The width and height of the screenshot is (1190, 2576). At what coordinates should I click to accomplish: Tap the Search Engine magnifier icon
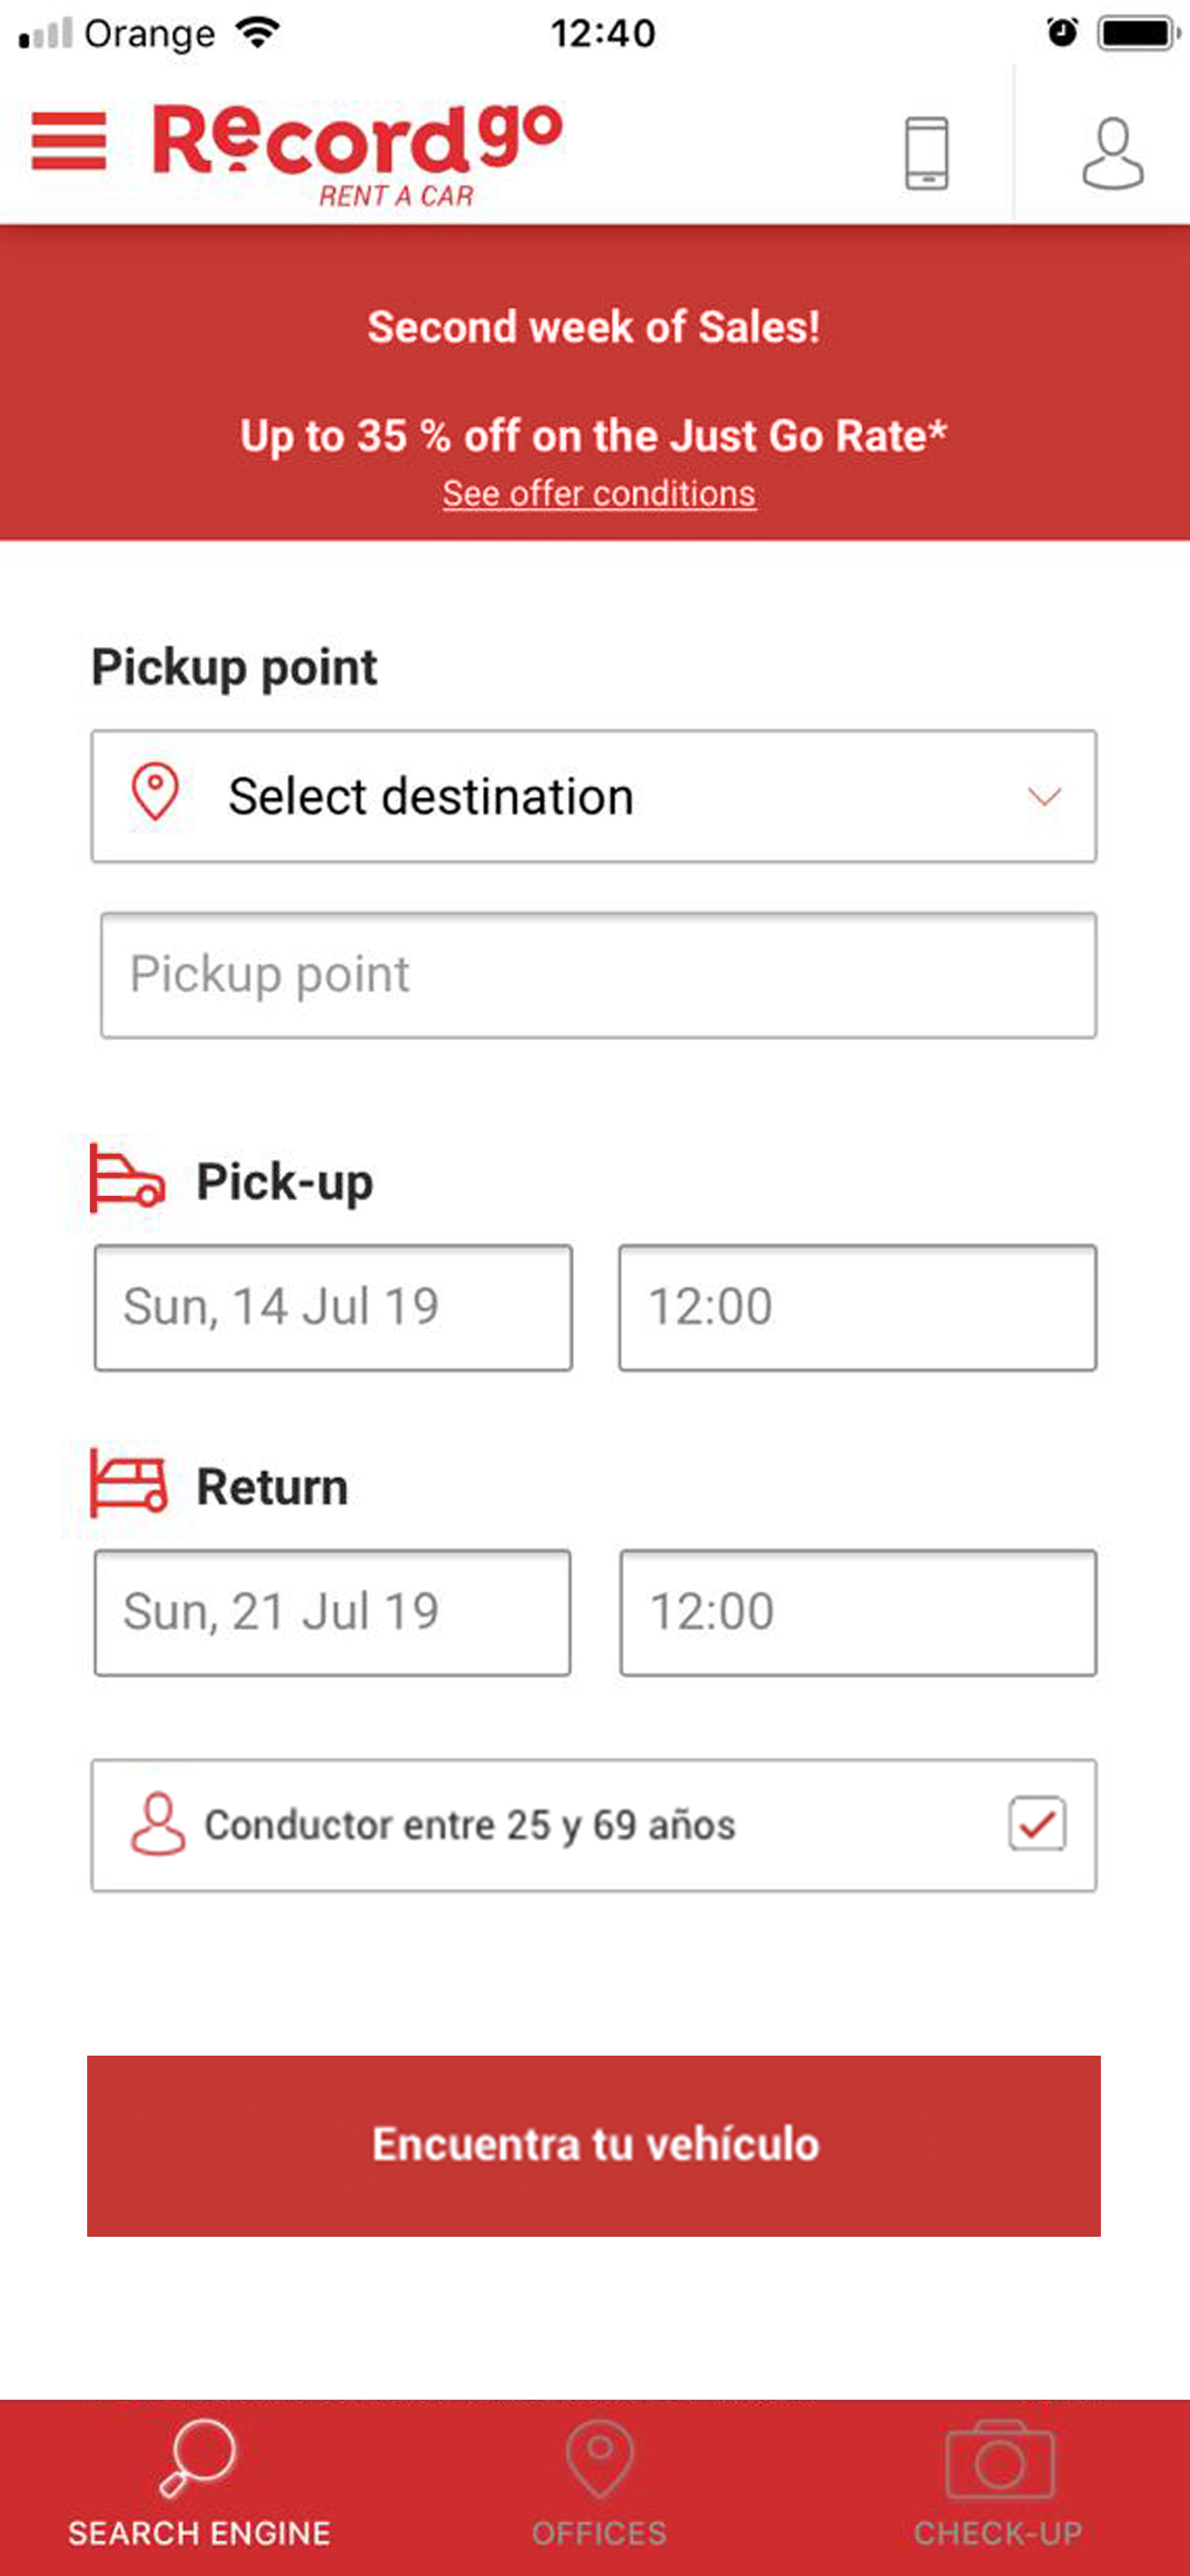click(199, 2456)
